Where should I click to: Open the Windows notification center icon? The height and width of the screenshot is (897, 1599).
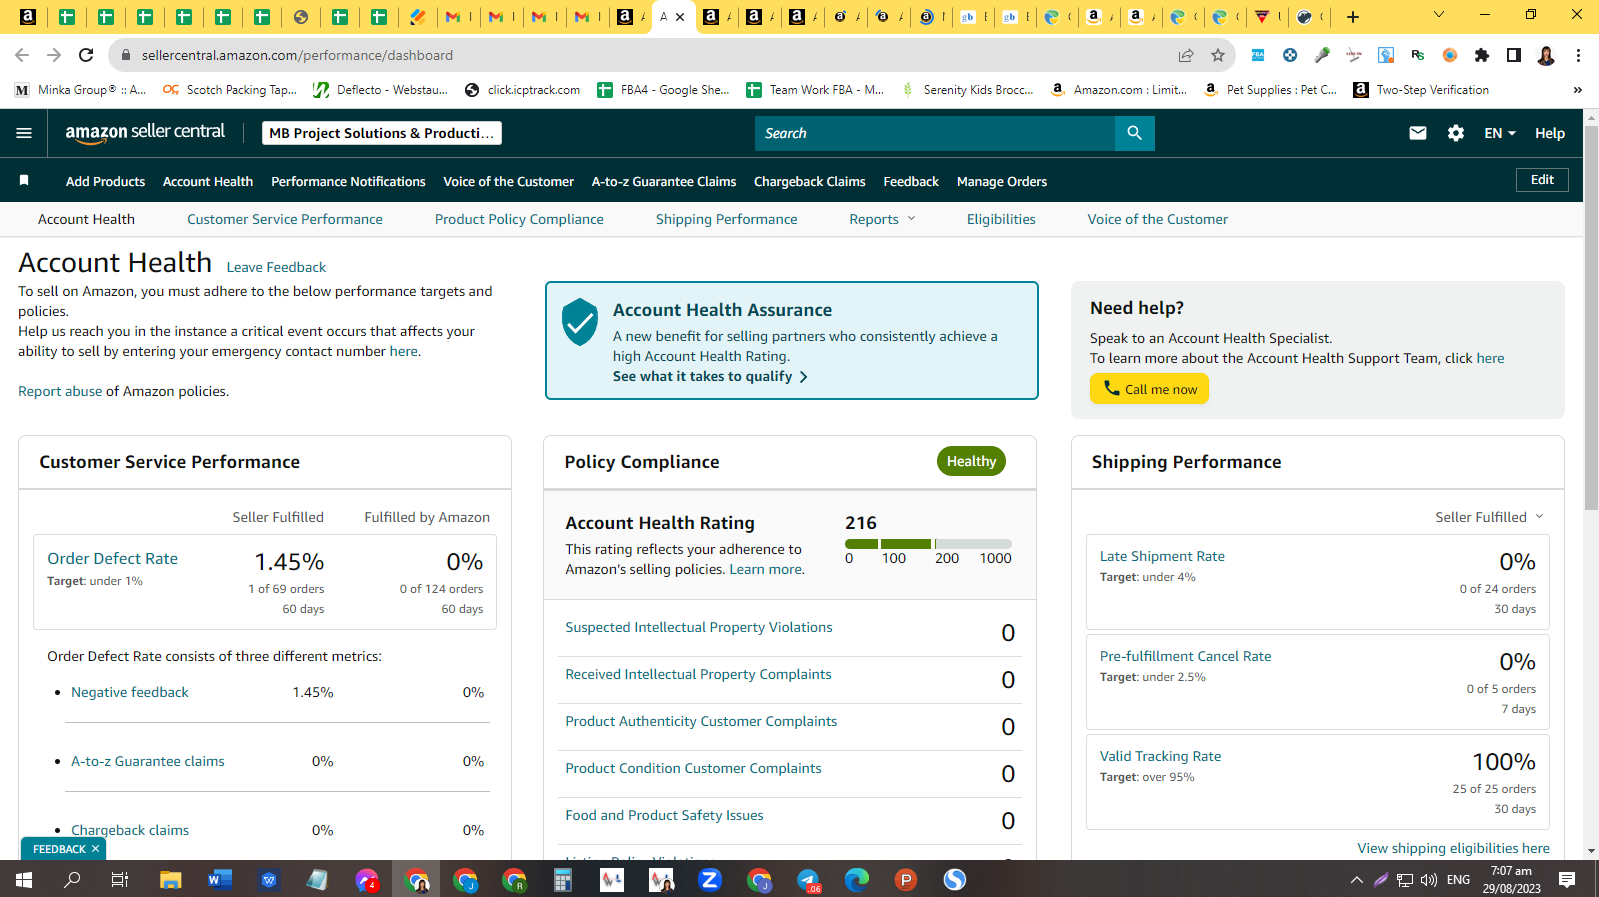pyautogui.click(x=1567, y=880)
